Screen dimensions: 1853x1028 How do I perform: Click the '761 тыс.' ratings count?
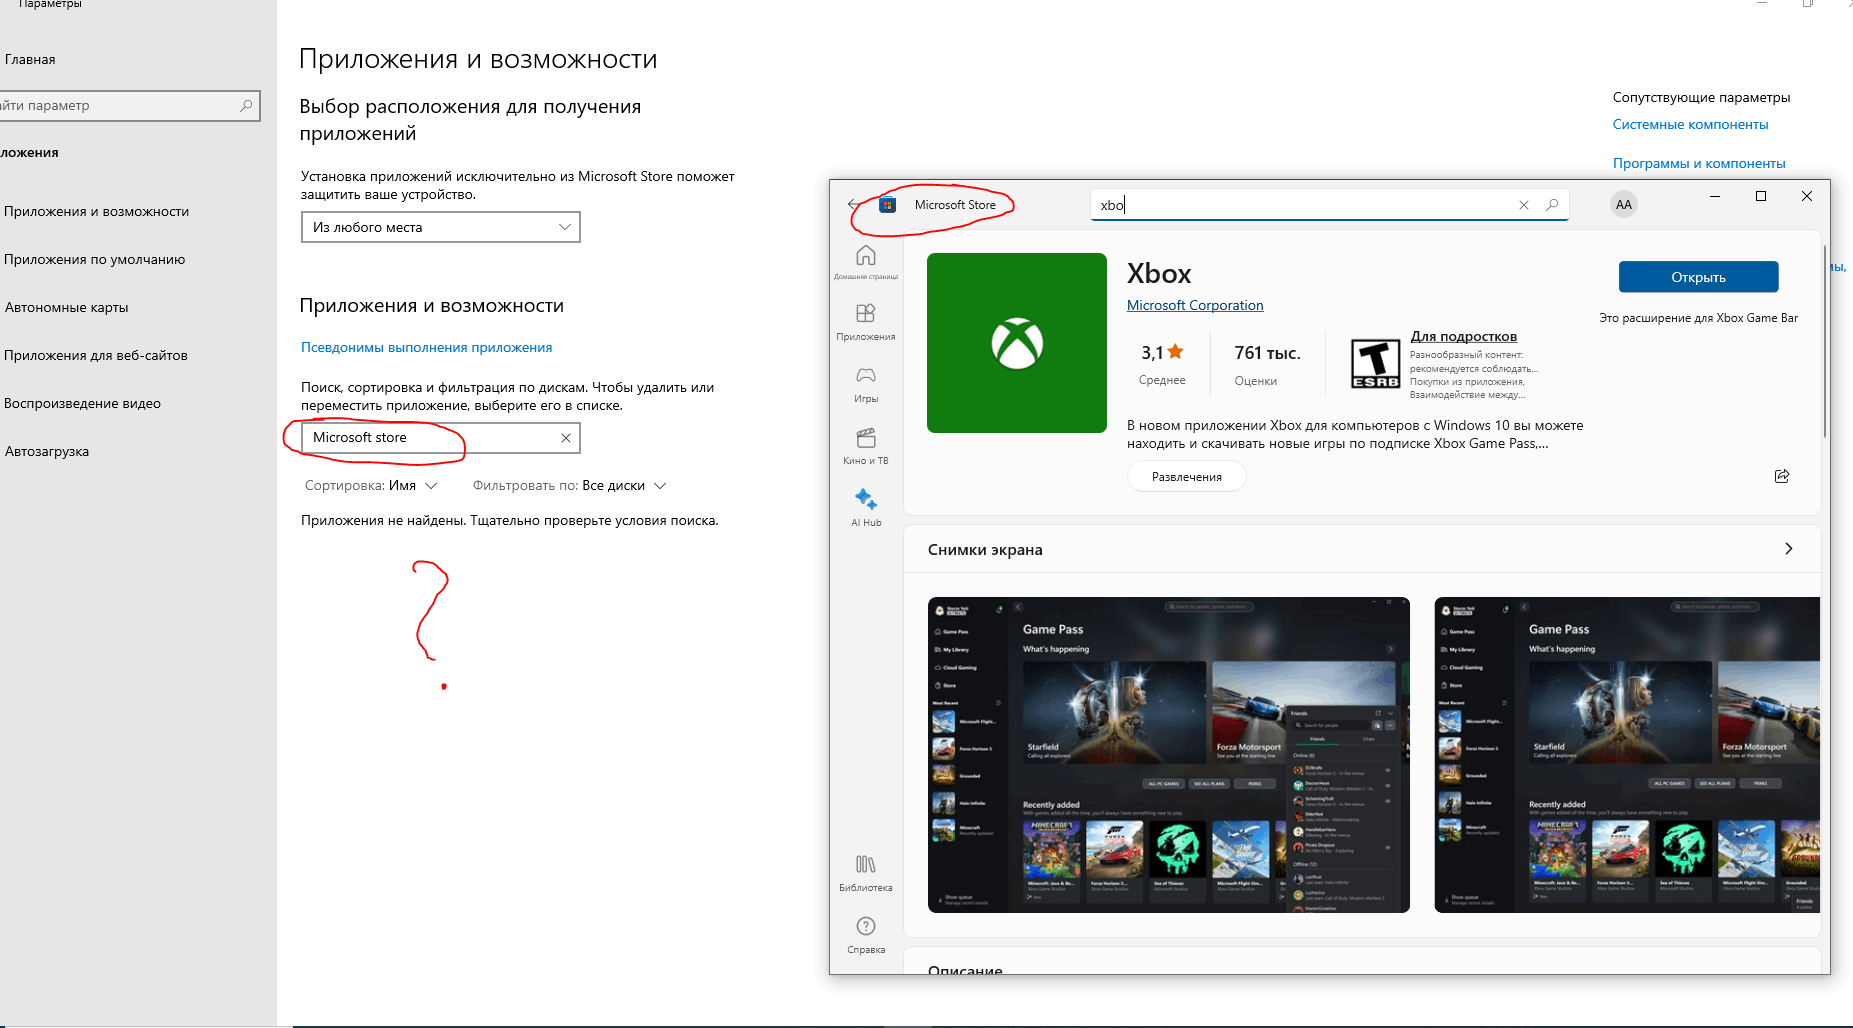tap(1267, 353)
